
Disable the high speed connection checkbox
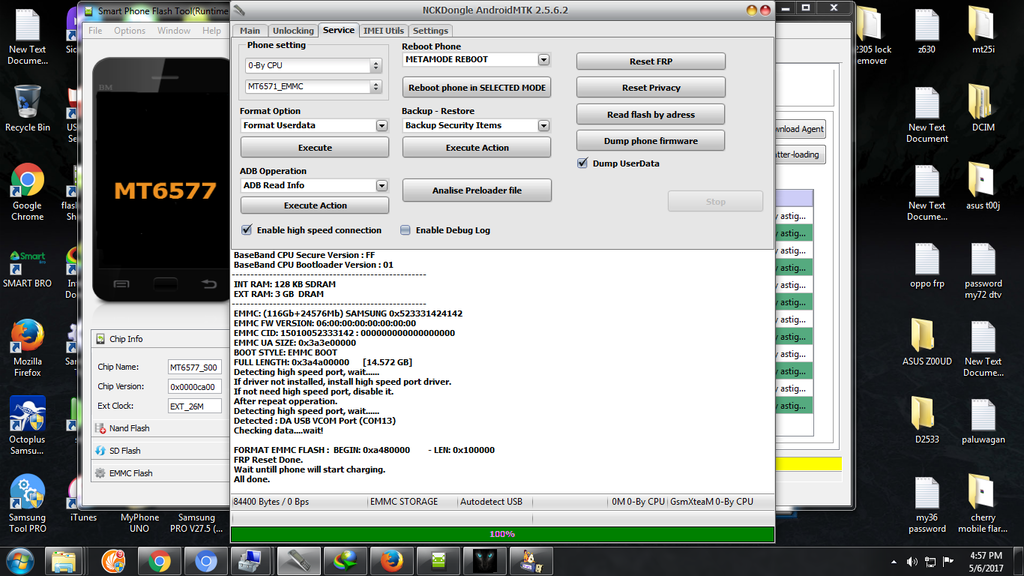click(x=247, y=230)
